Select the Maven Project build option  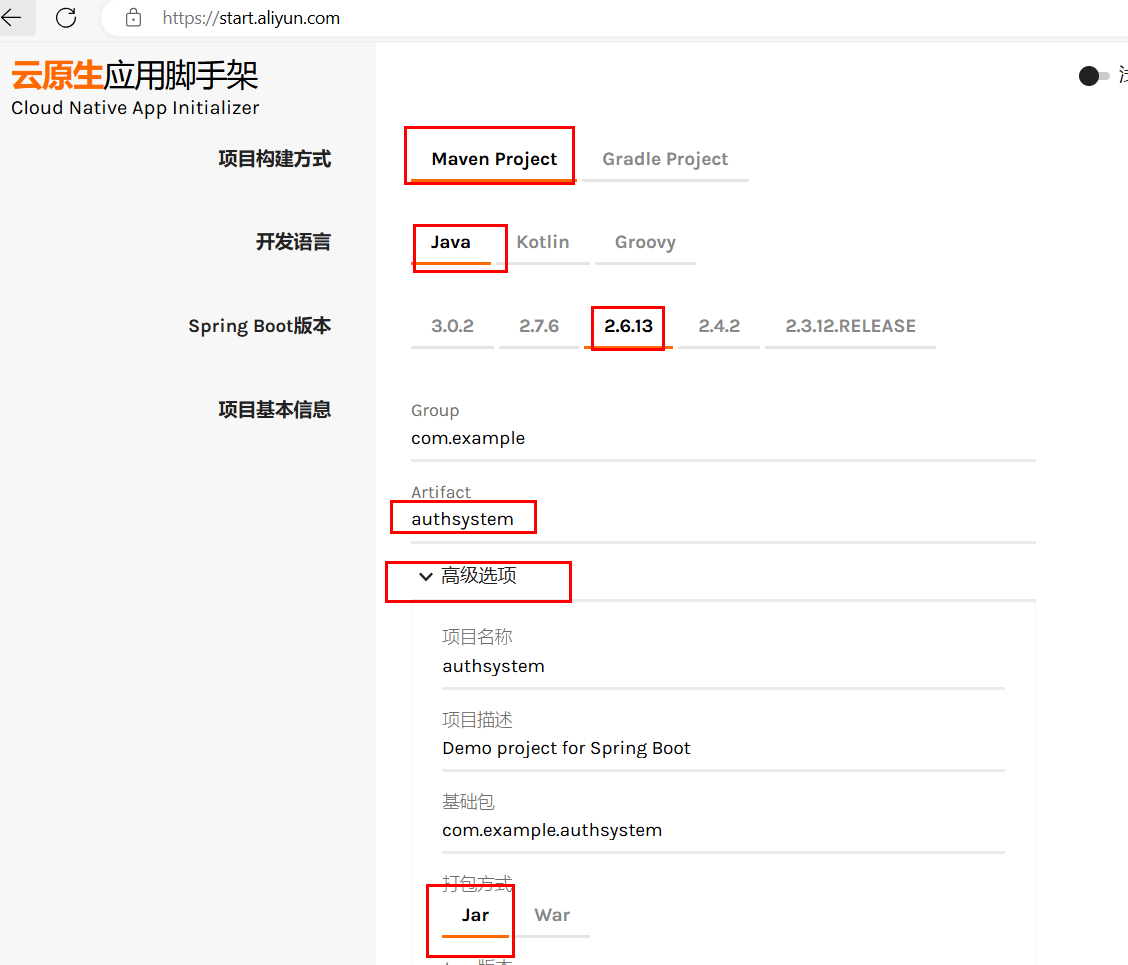coord(494,159)
